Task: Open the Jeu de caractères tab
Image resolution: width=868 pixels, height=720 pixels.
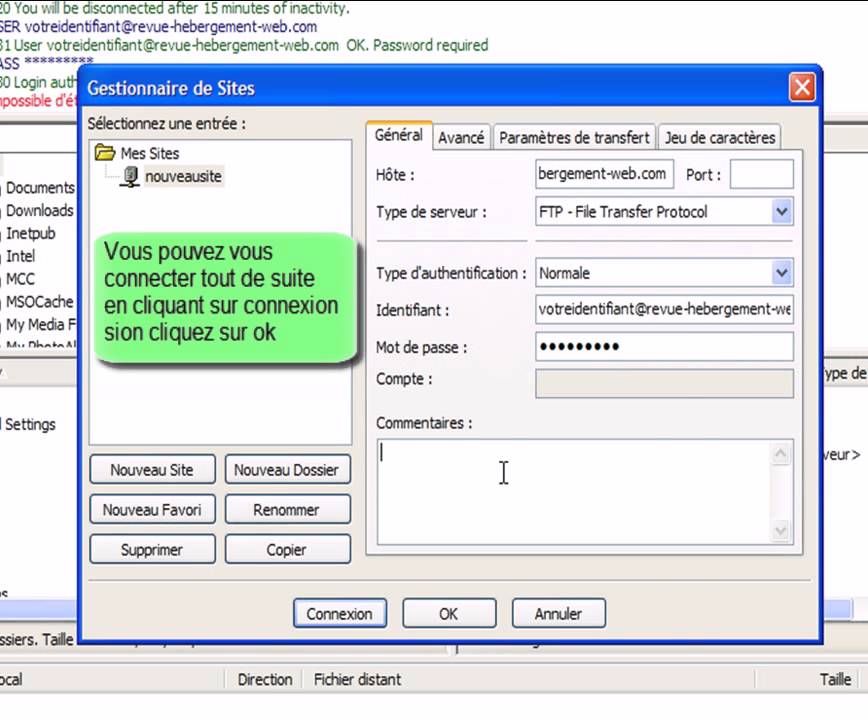Action: (x=720, y=137)
